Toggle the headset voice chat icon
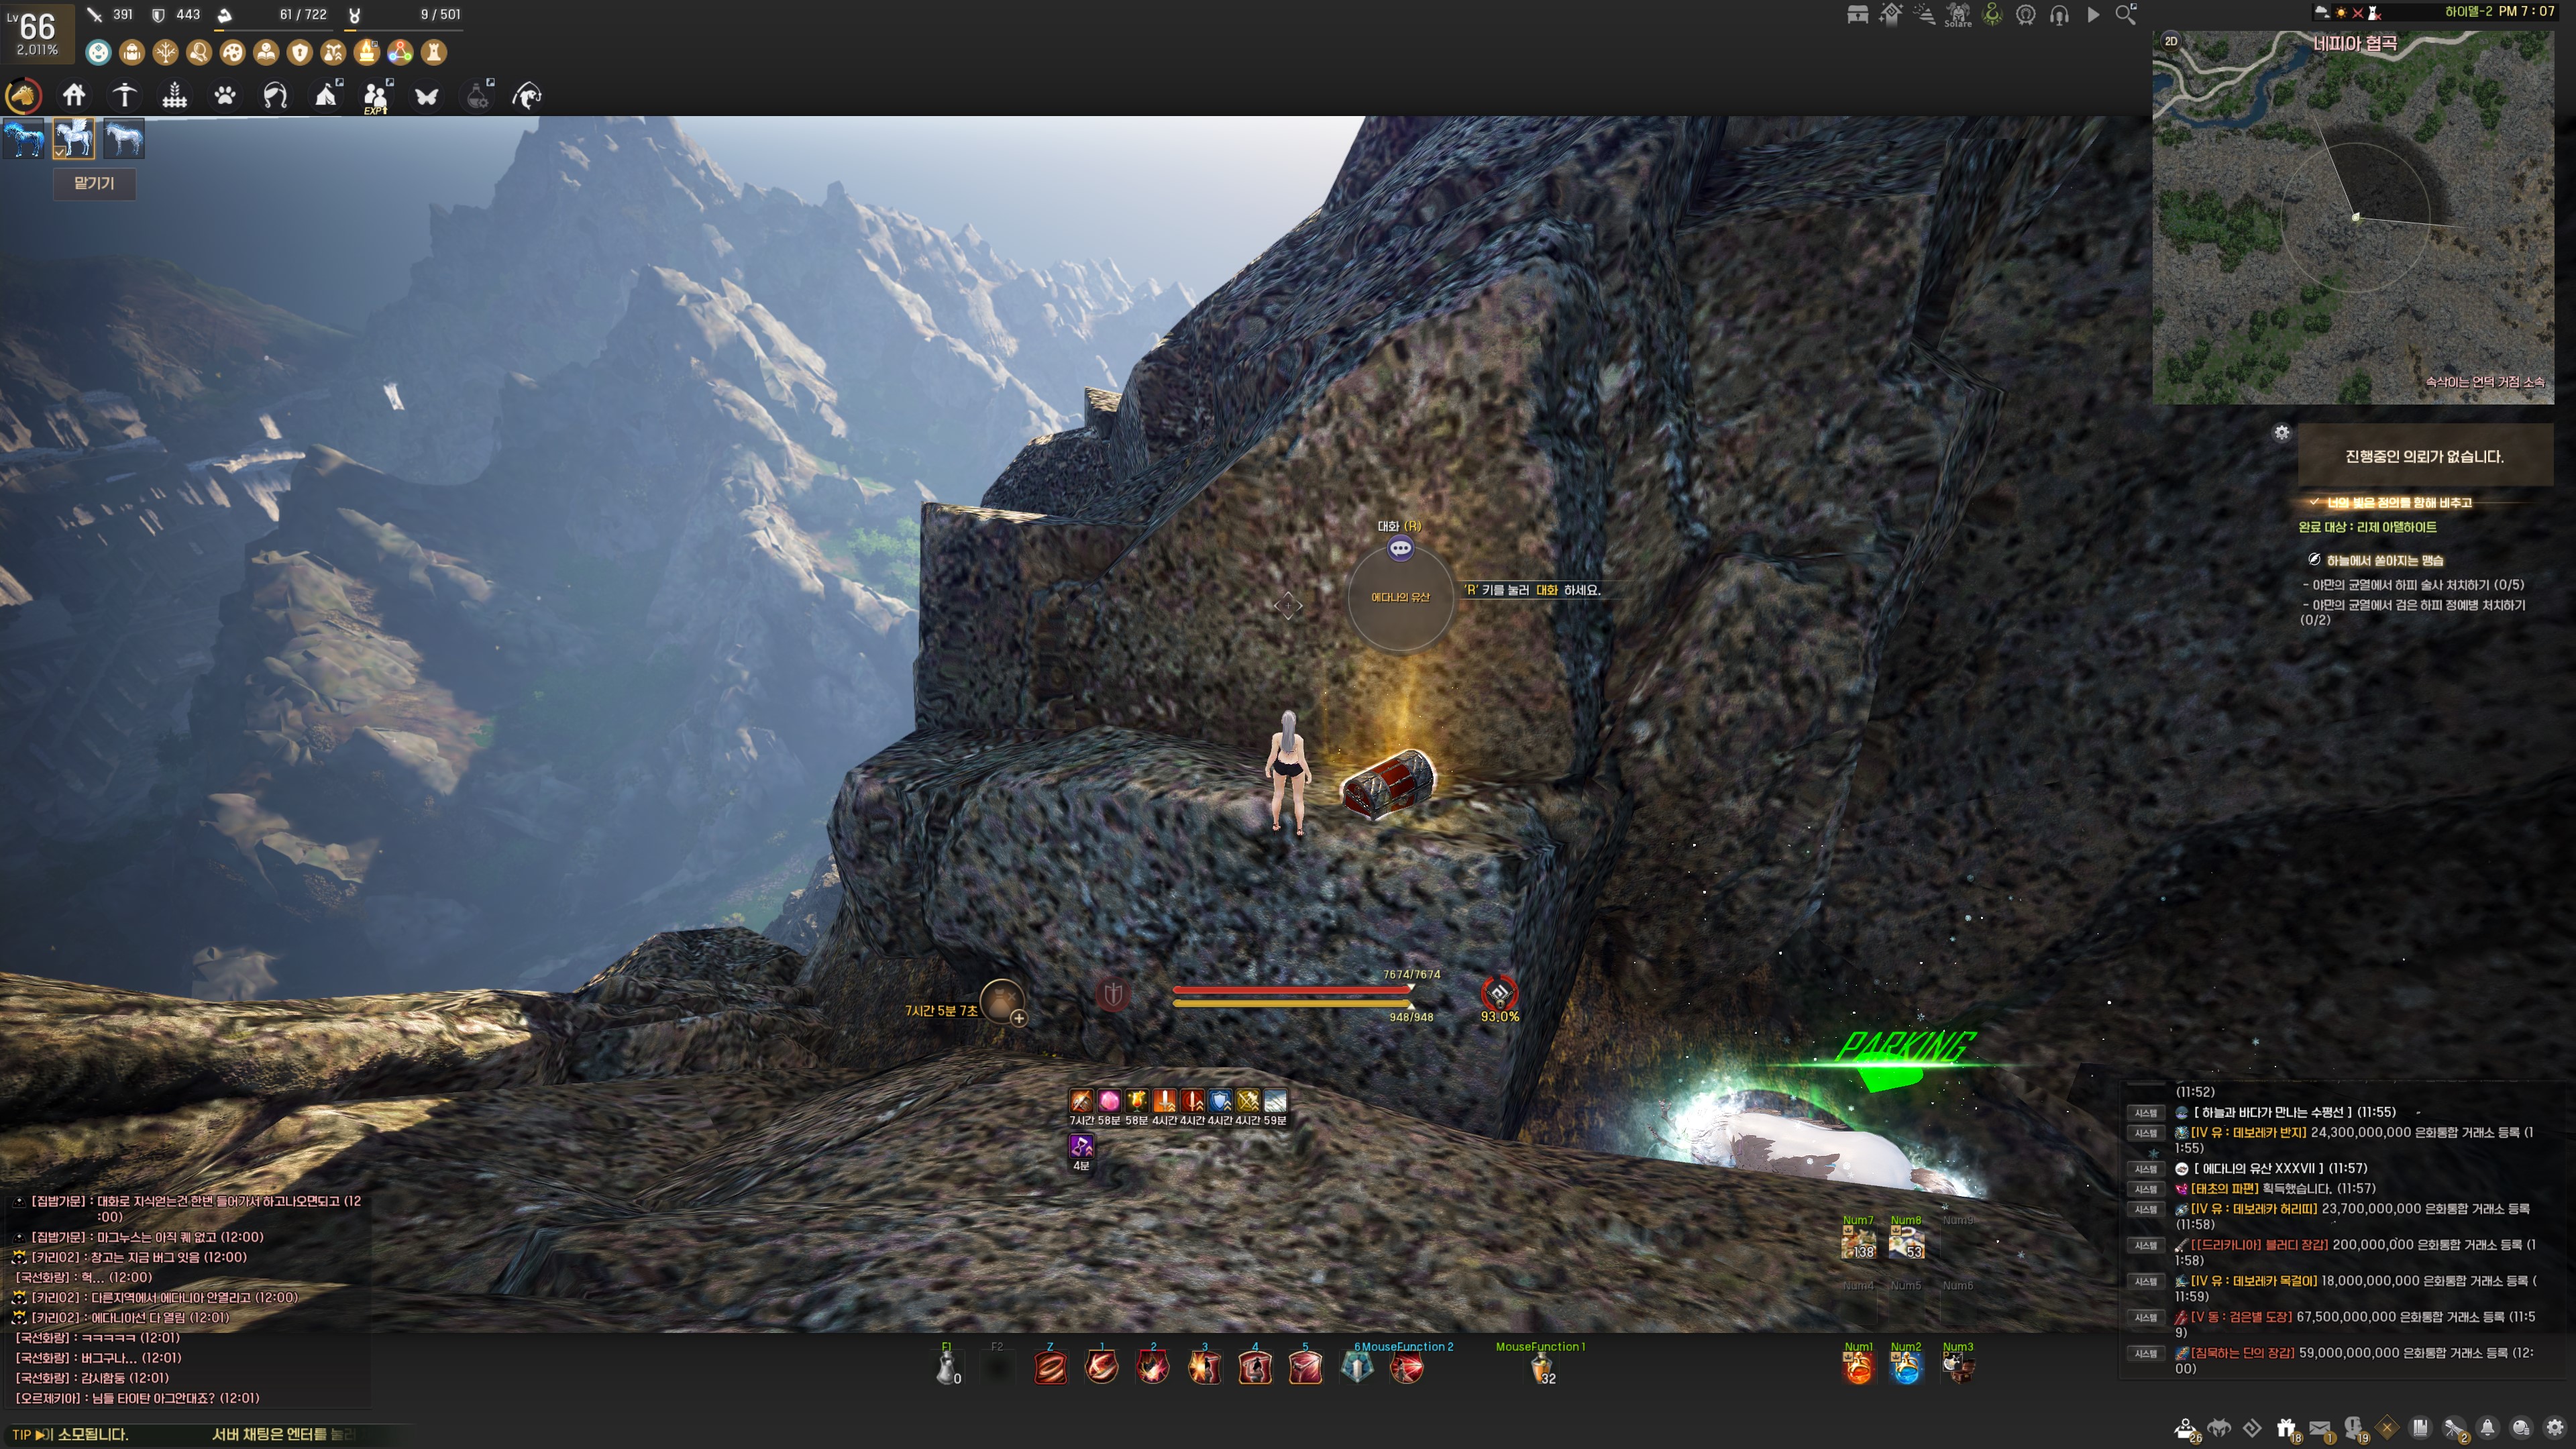The image size is (2576, 1449). tap(2059, 15)
